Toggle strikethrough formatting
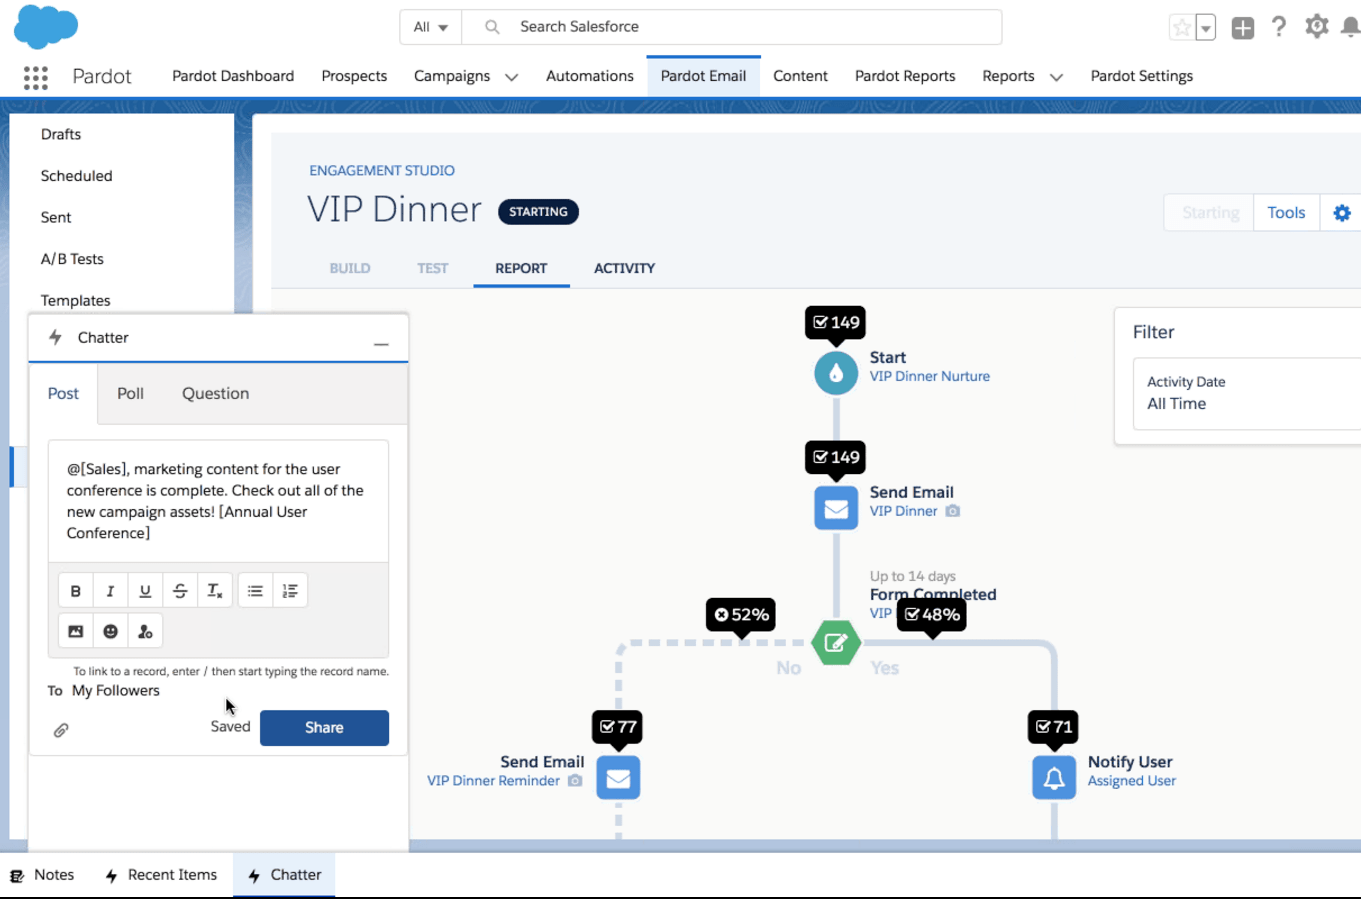The height and width of the screenshot is (899, 1361). click(180, 591)
